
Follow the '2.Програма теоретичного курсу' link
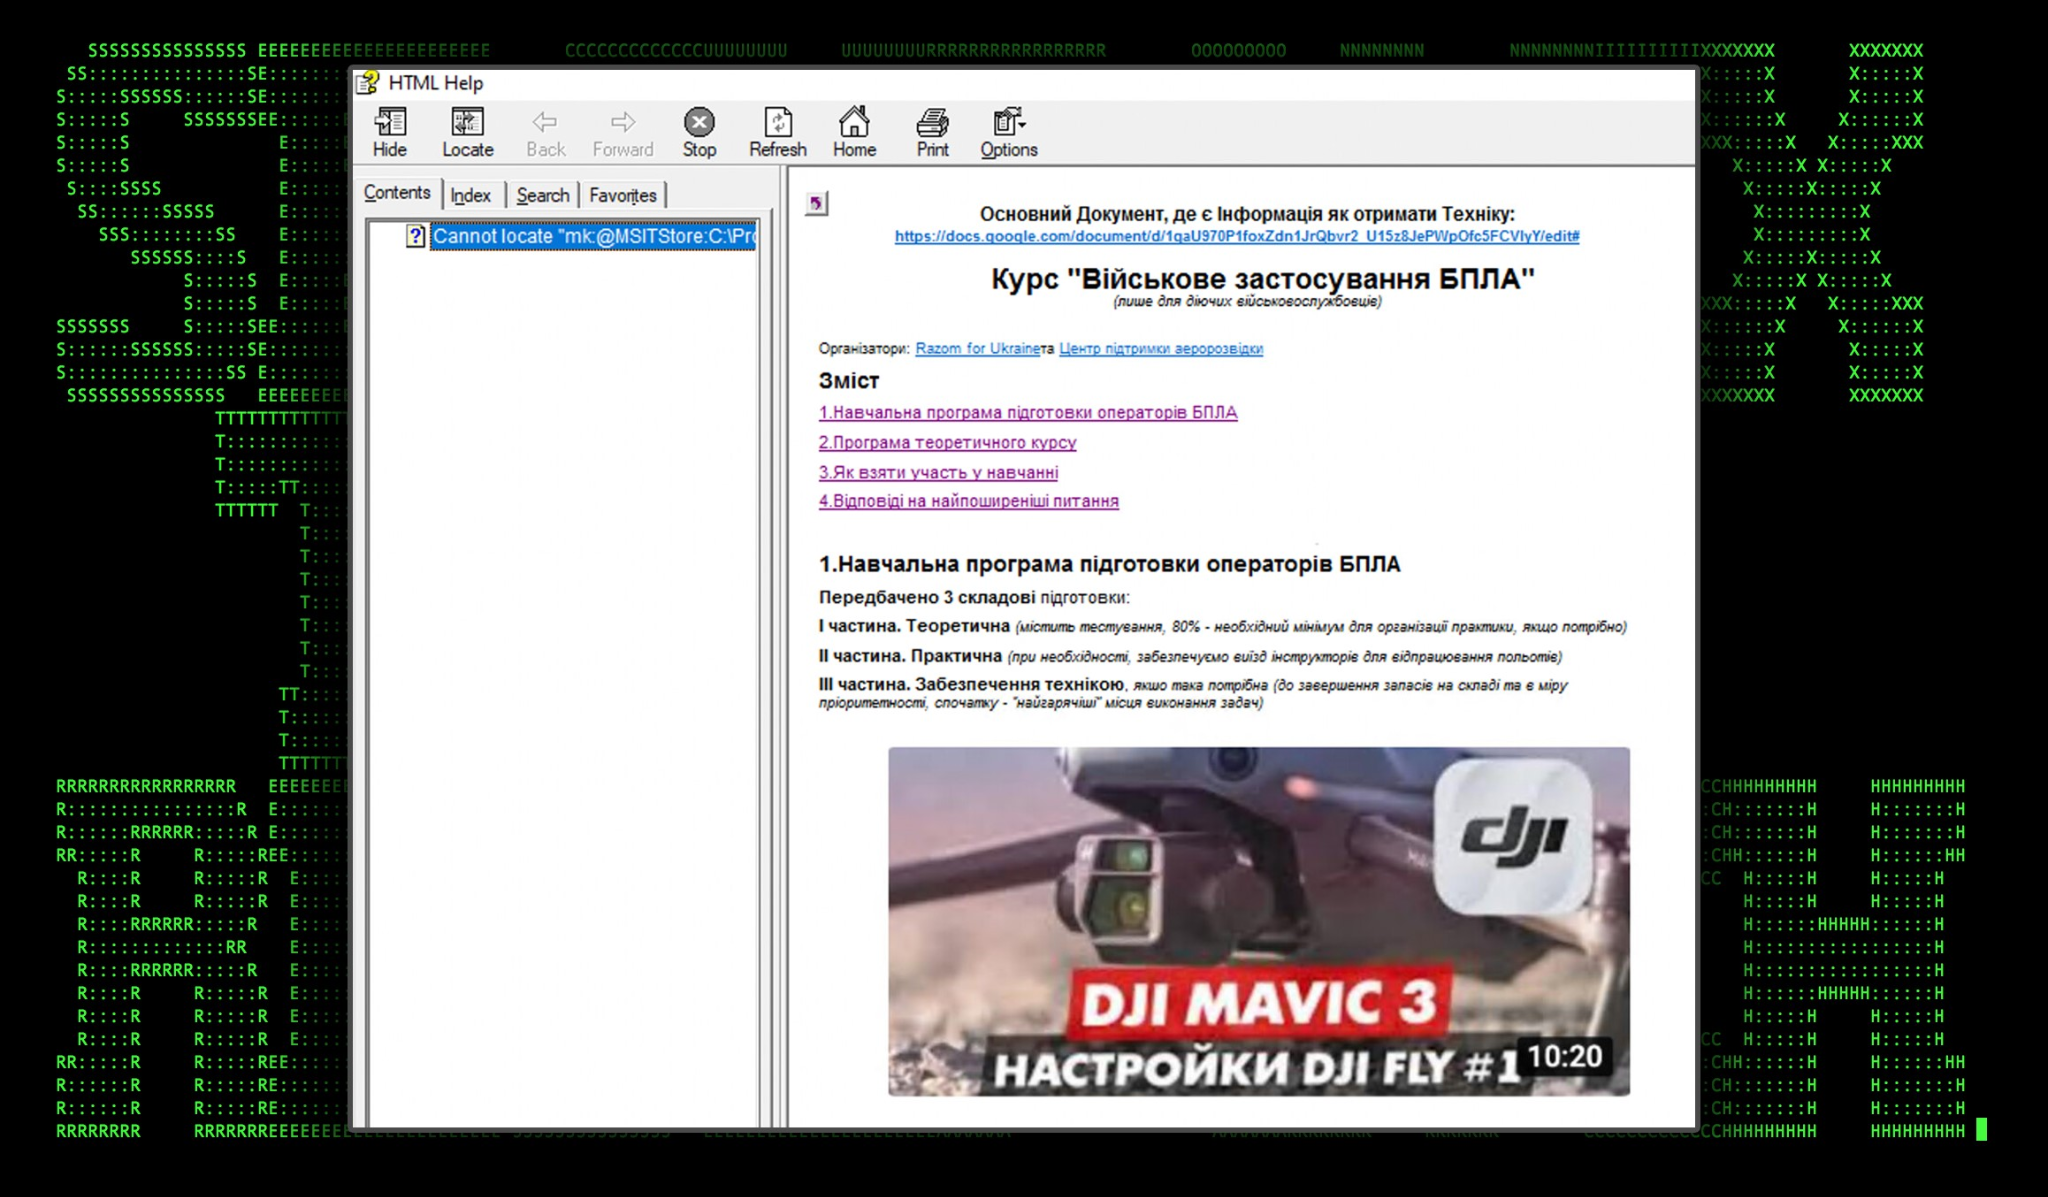(947, 442)
